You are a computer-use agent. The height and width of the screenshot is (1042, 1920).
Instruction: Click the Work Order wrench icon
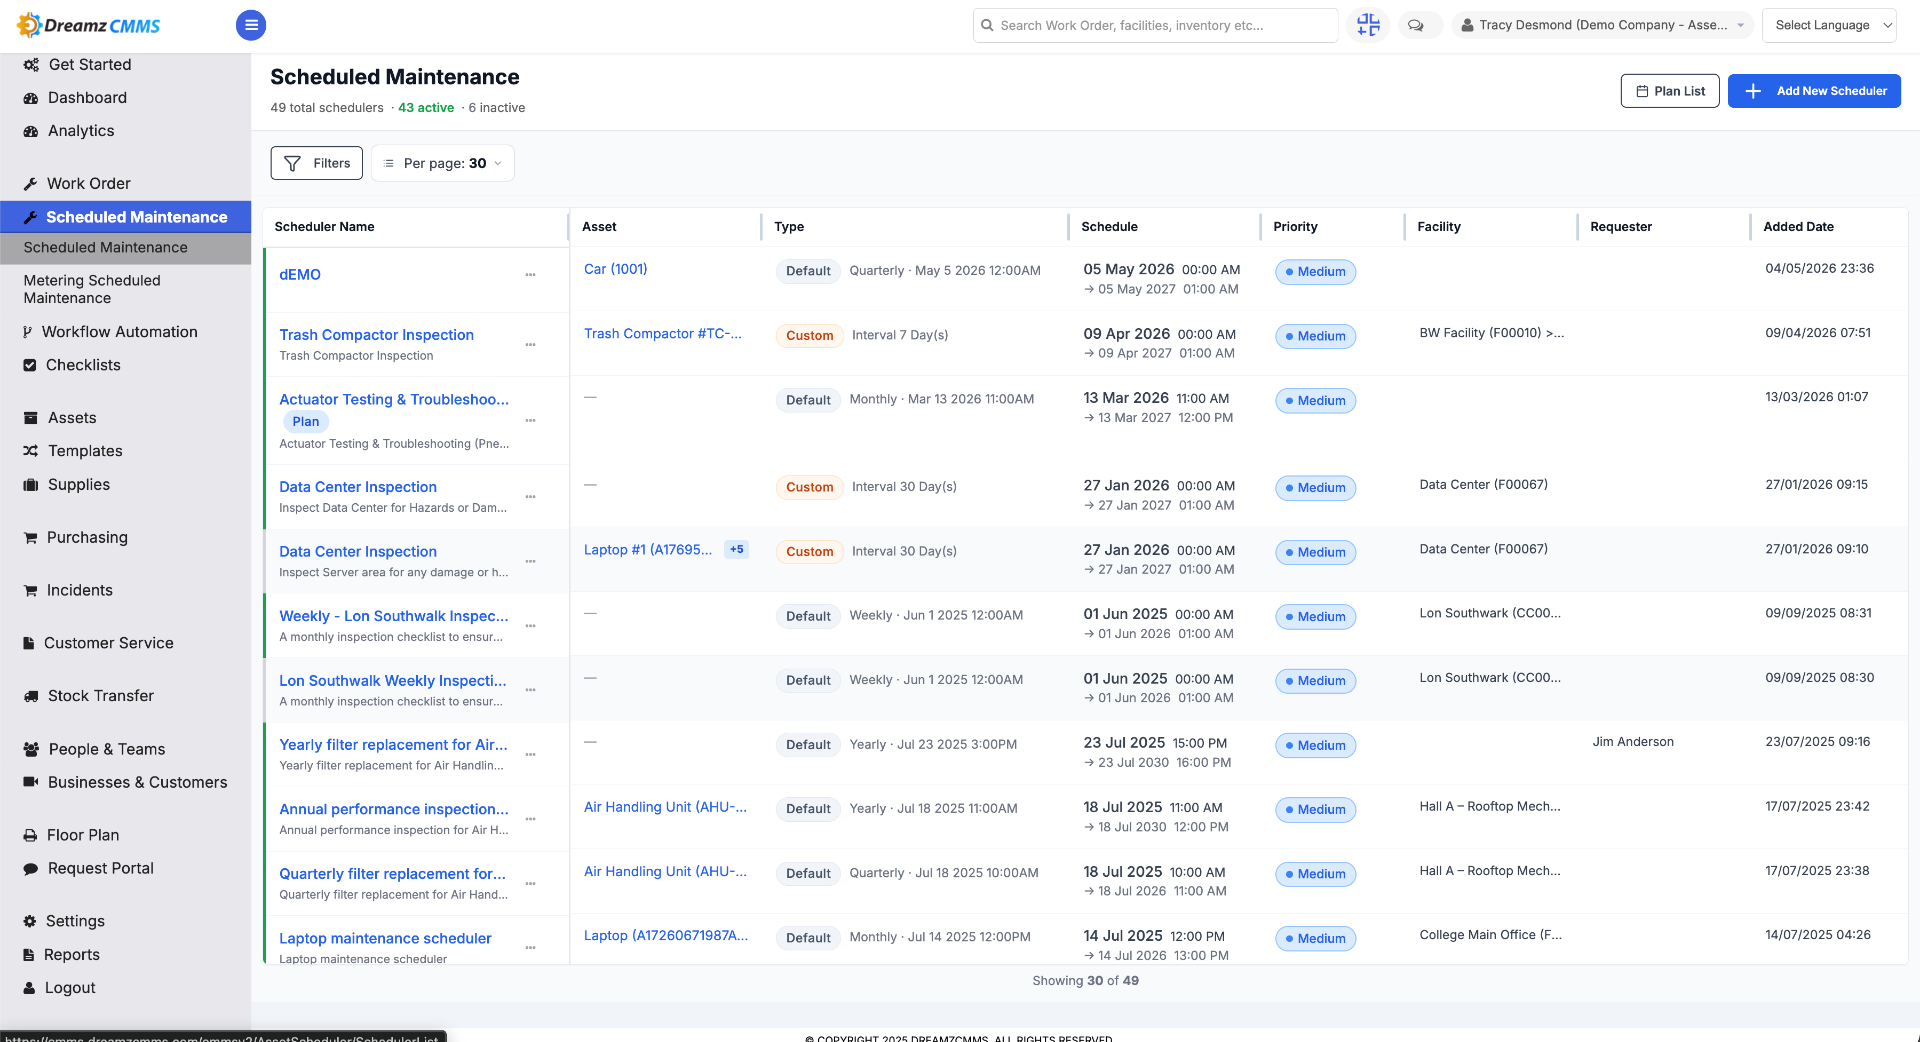pyautogui.click(x=31, y=184)
